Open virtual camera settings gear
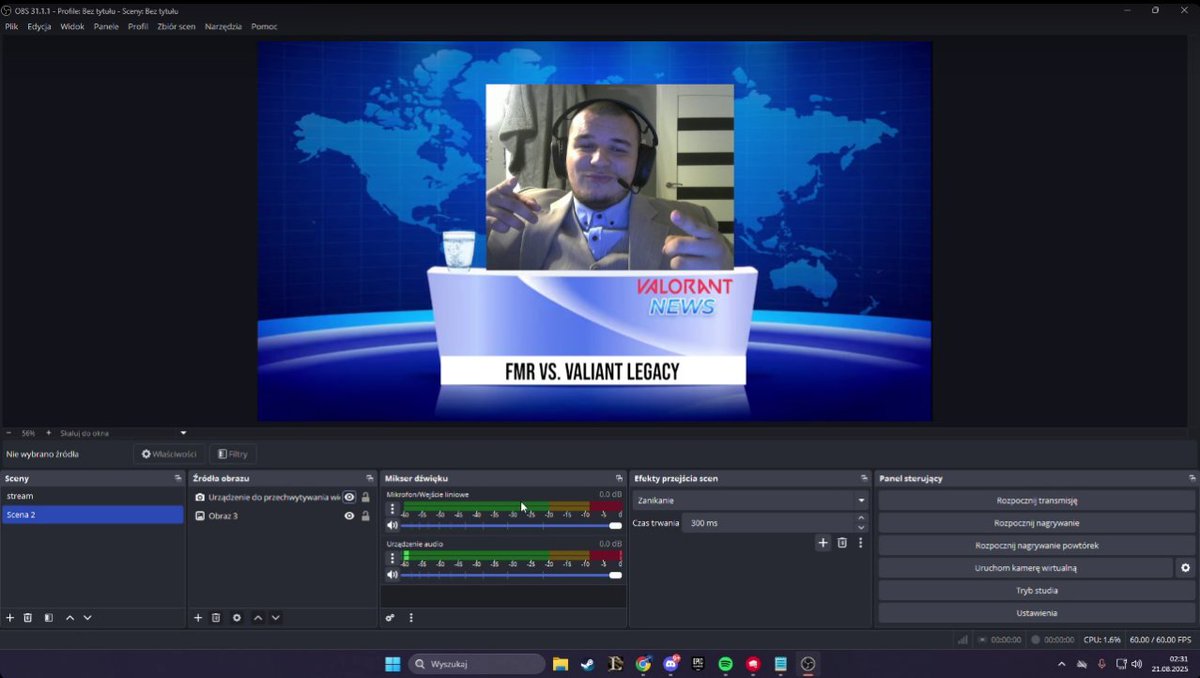Image resolution: width=1200 pixels, height=678 pixels. (x=1185, y=568)
